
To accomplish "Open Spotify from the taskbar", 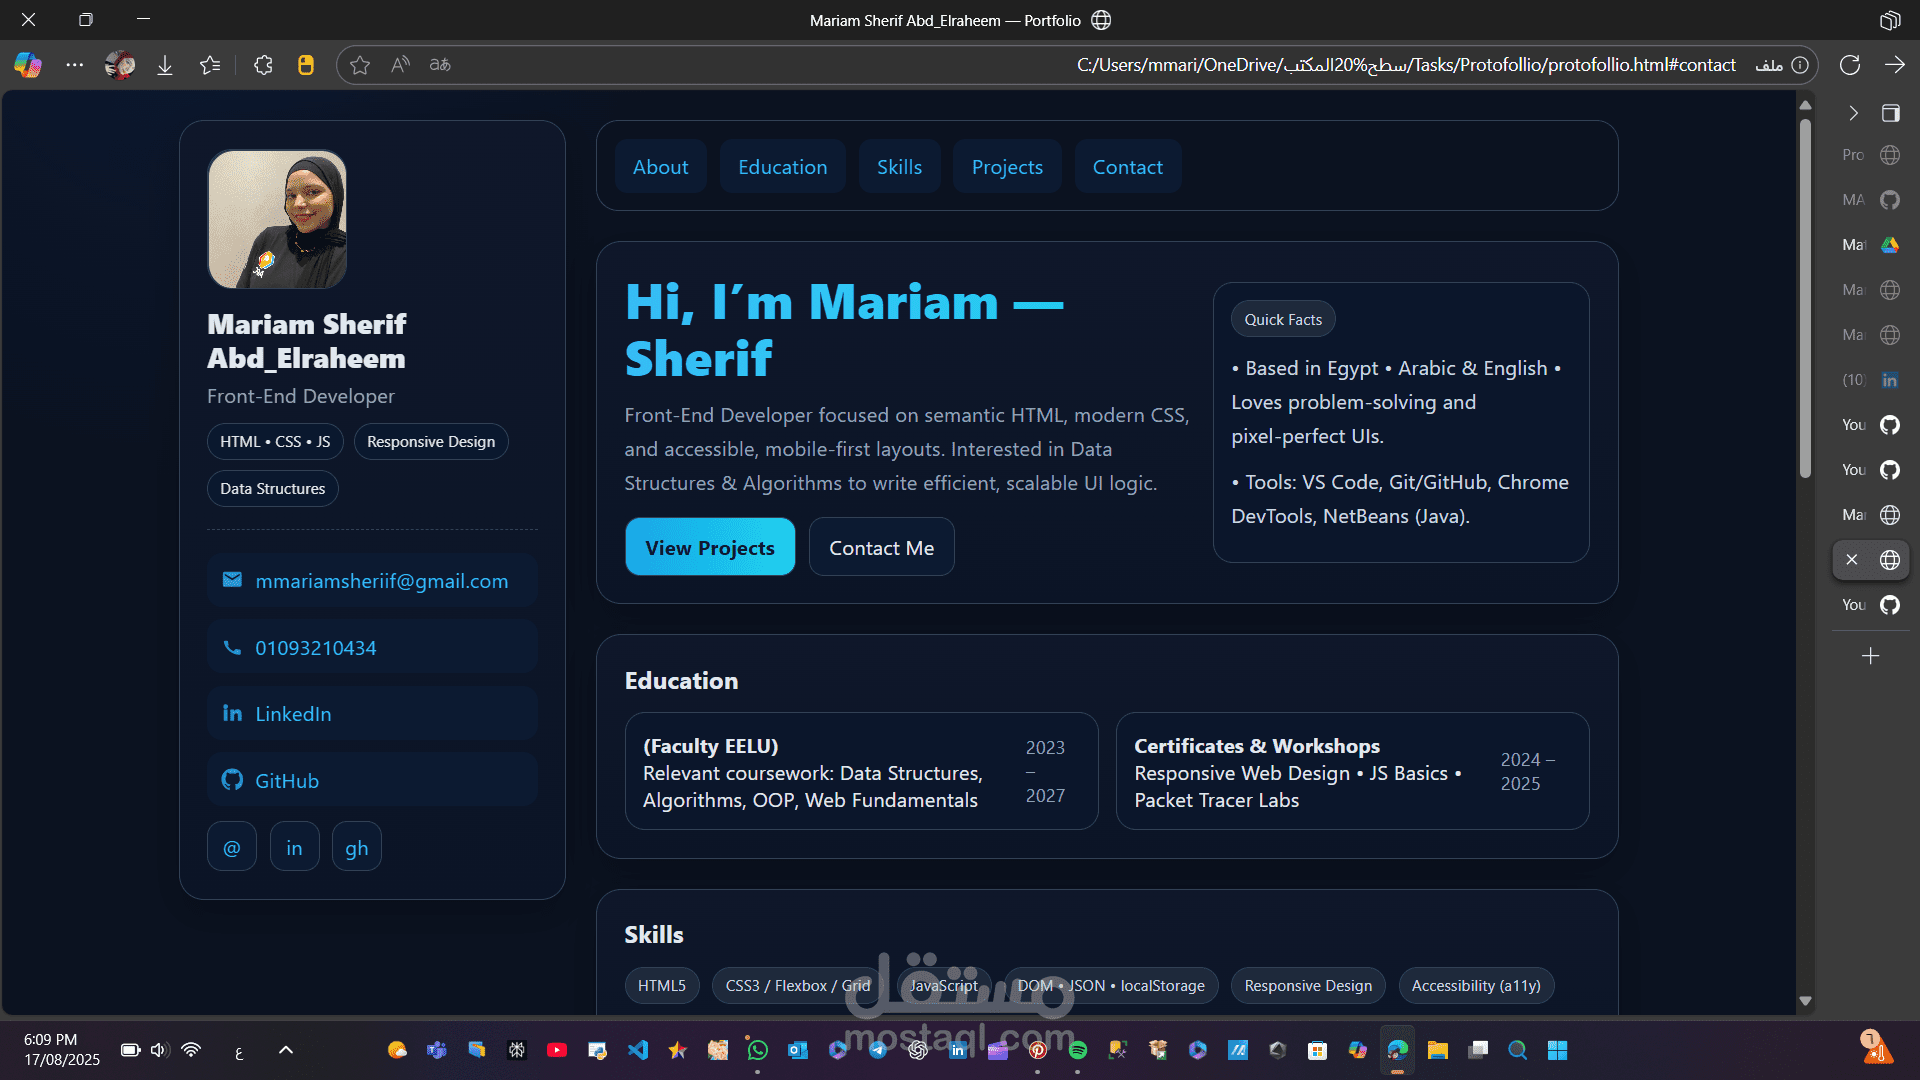I will [1077, 1050].
